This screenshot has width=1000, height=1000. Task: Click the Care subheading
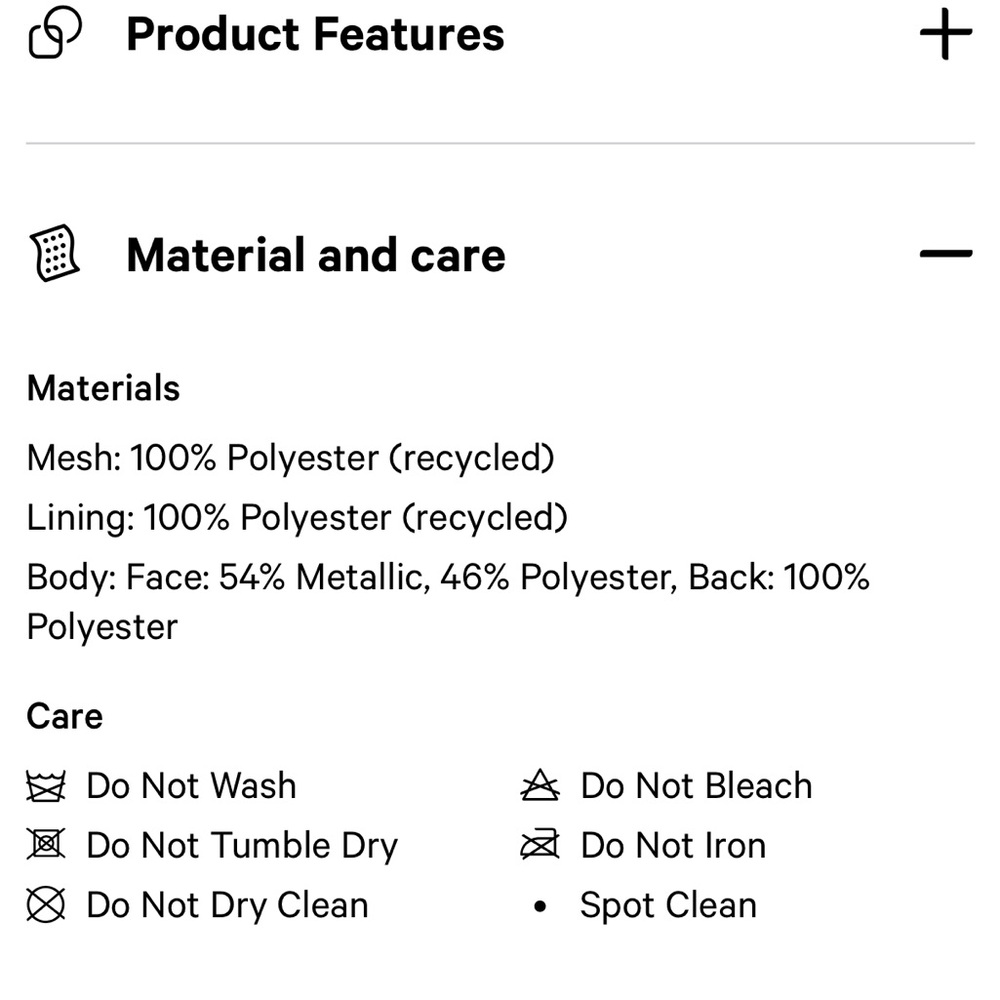(64, 716)
